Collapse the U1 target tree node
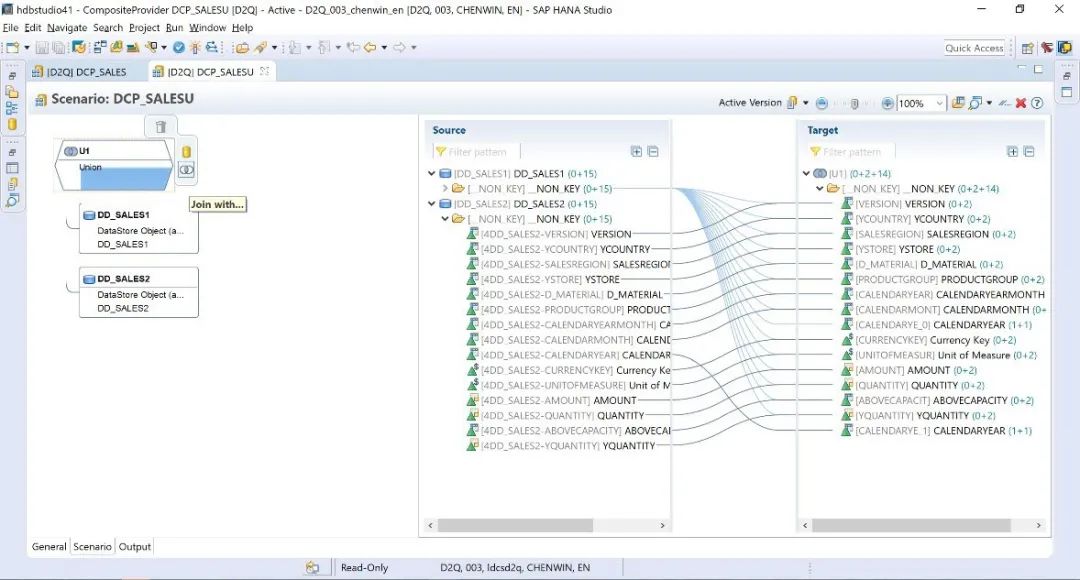Screen dimensions: 1080x580 click(x=806, y=174)
